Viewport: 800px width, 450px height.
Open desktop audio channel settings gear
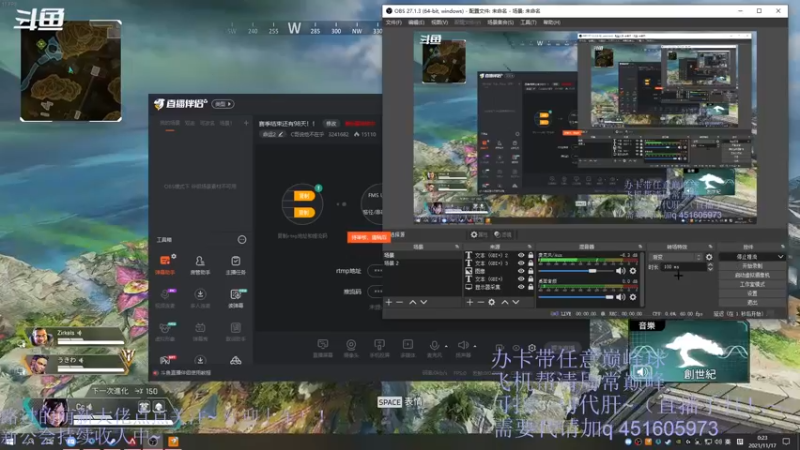pos(633,296)
